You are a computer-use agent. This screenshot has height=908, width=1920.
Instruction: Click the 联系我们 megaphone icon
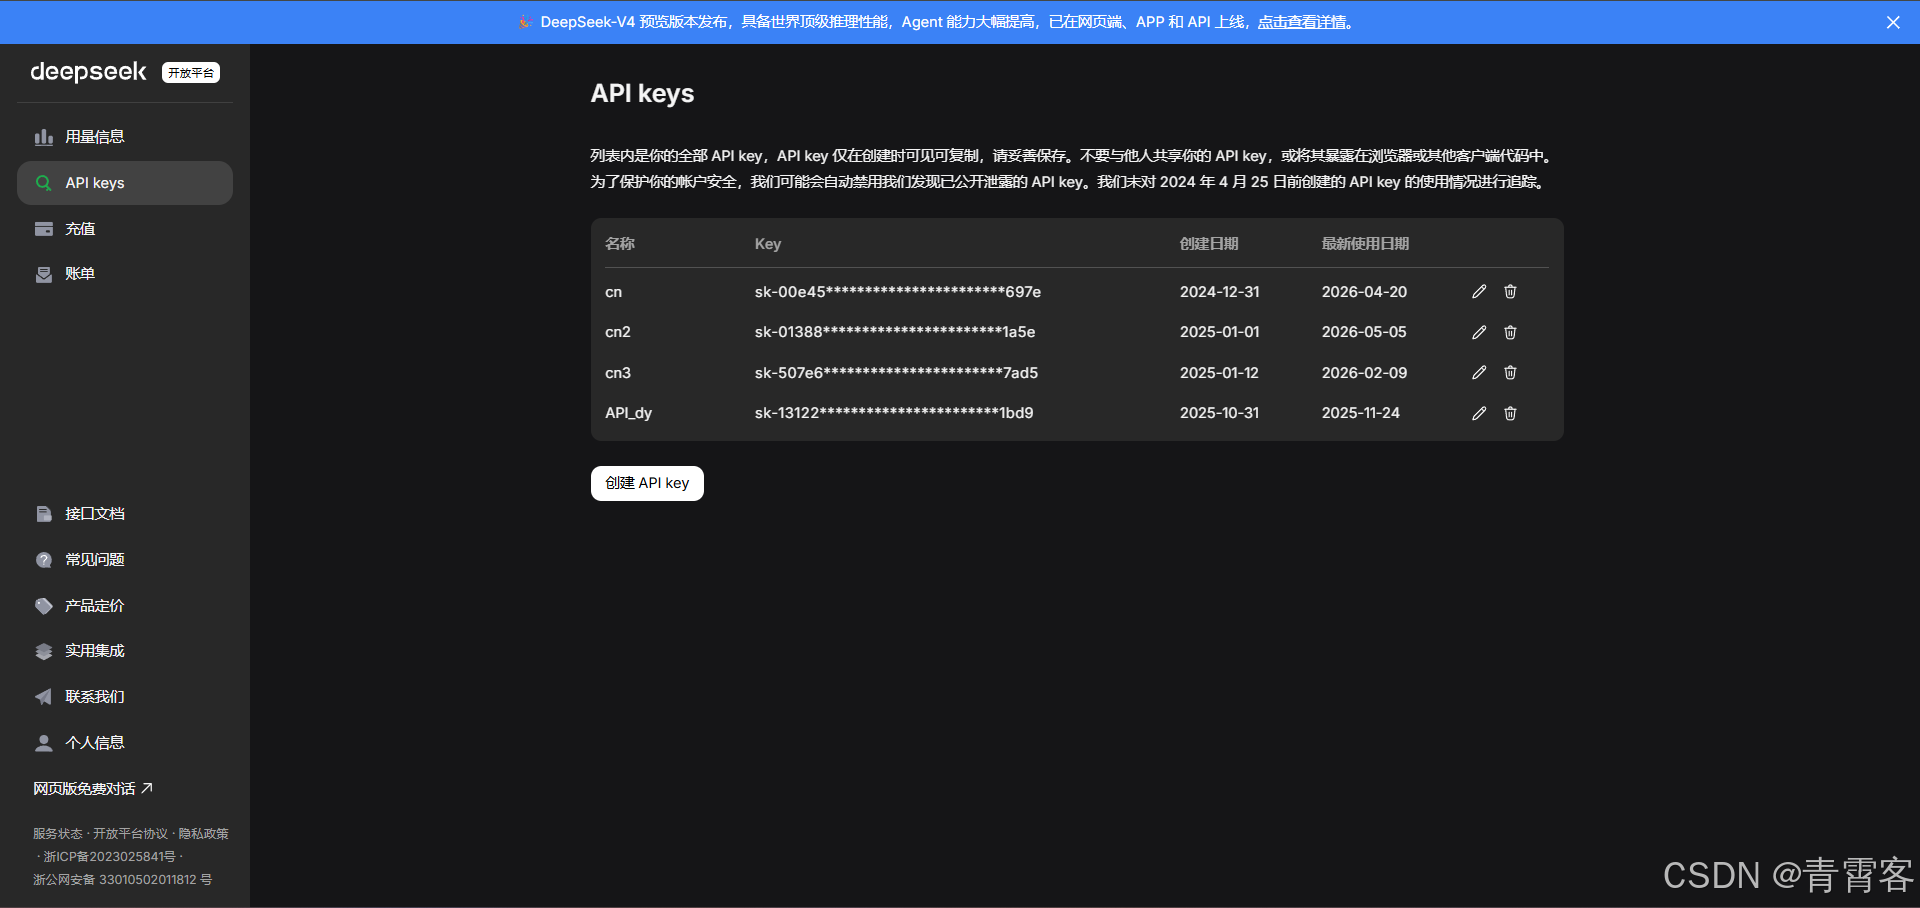pos(44,697)
